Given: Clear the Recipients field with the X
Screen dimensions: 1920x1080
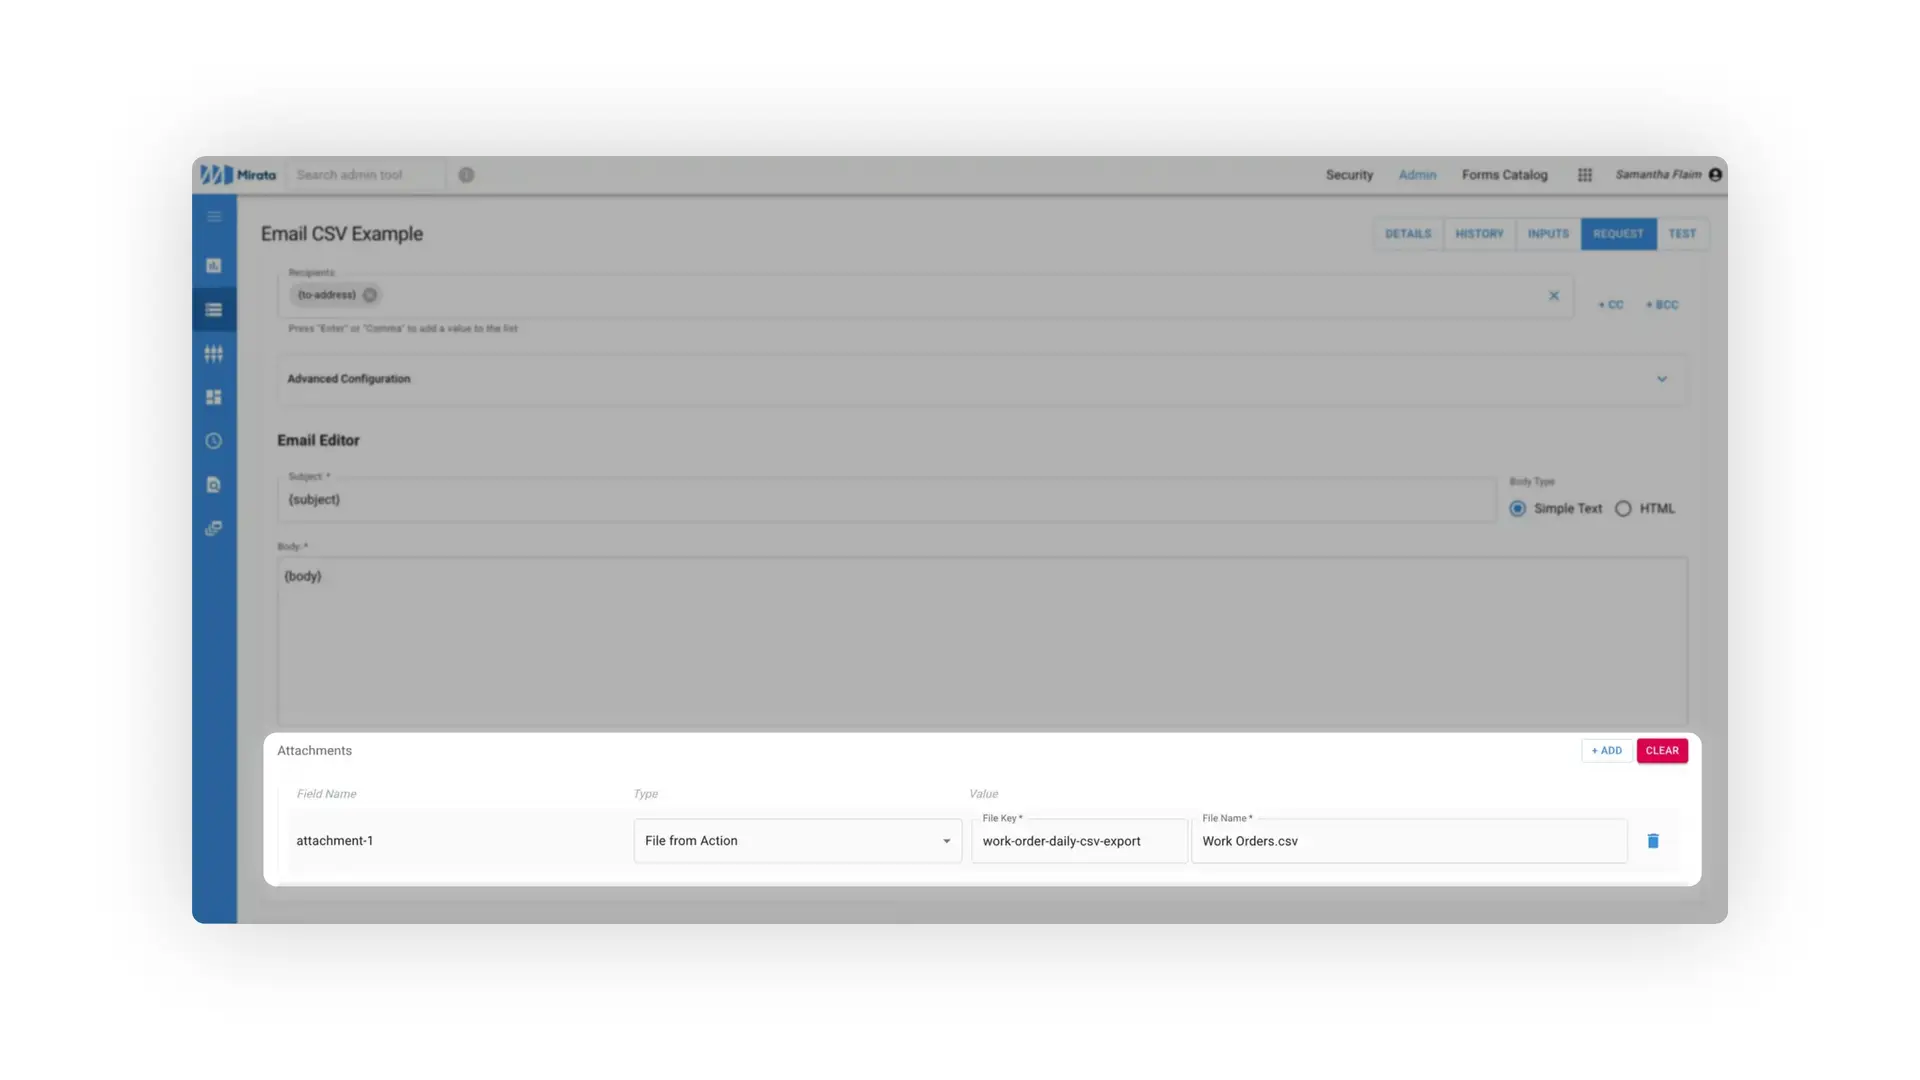Looking at the screenshot, I should coord(1553,295).
